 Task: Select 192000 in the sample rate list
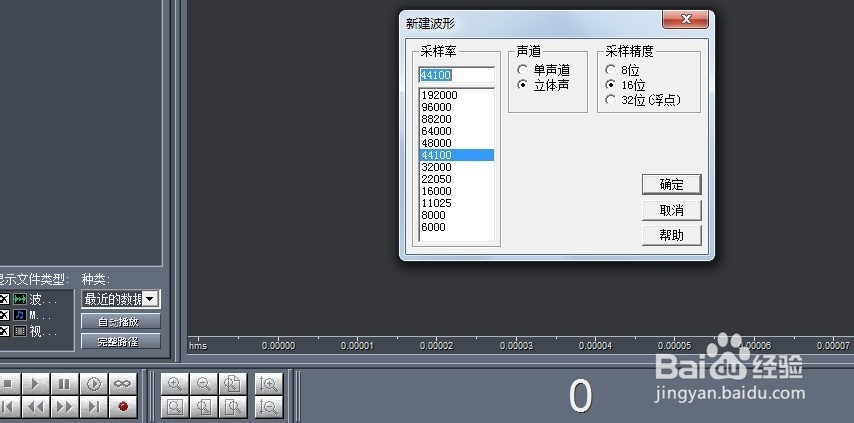[457, 95]
